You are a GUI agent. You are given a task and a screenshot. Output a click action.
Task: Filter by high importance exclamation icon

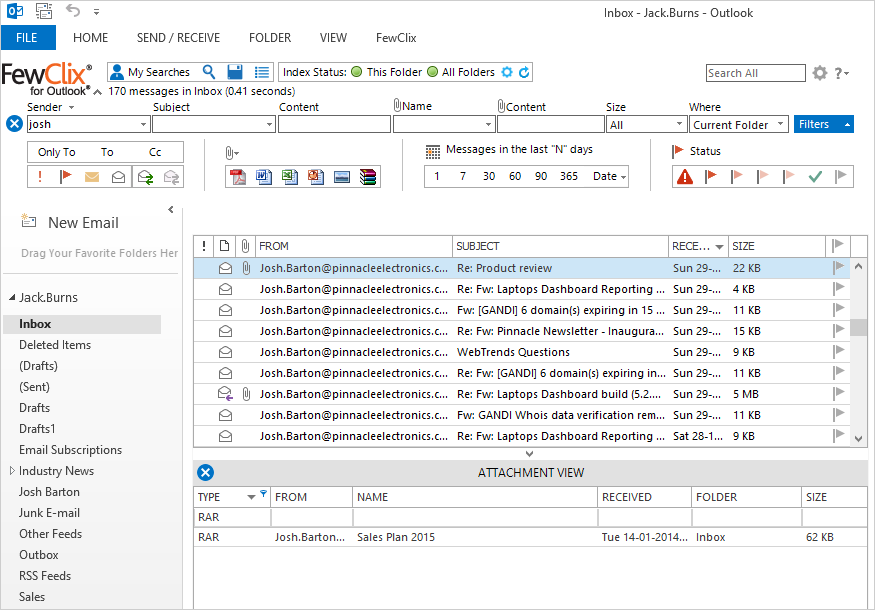(40, 177)
